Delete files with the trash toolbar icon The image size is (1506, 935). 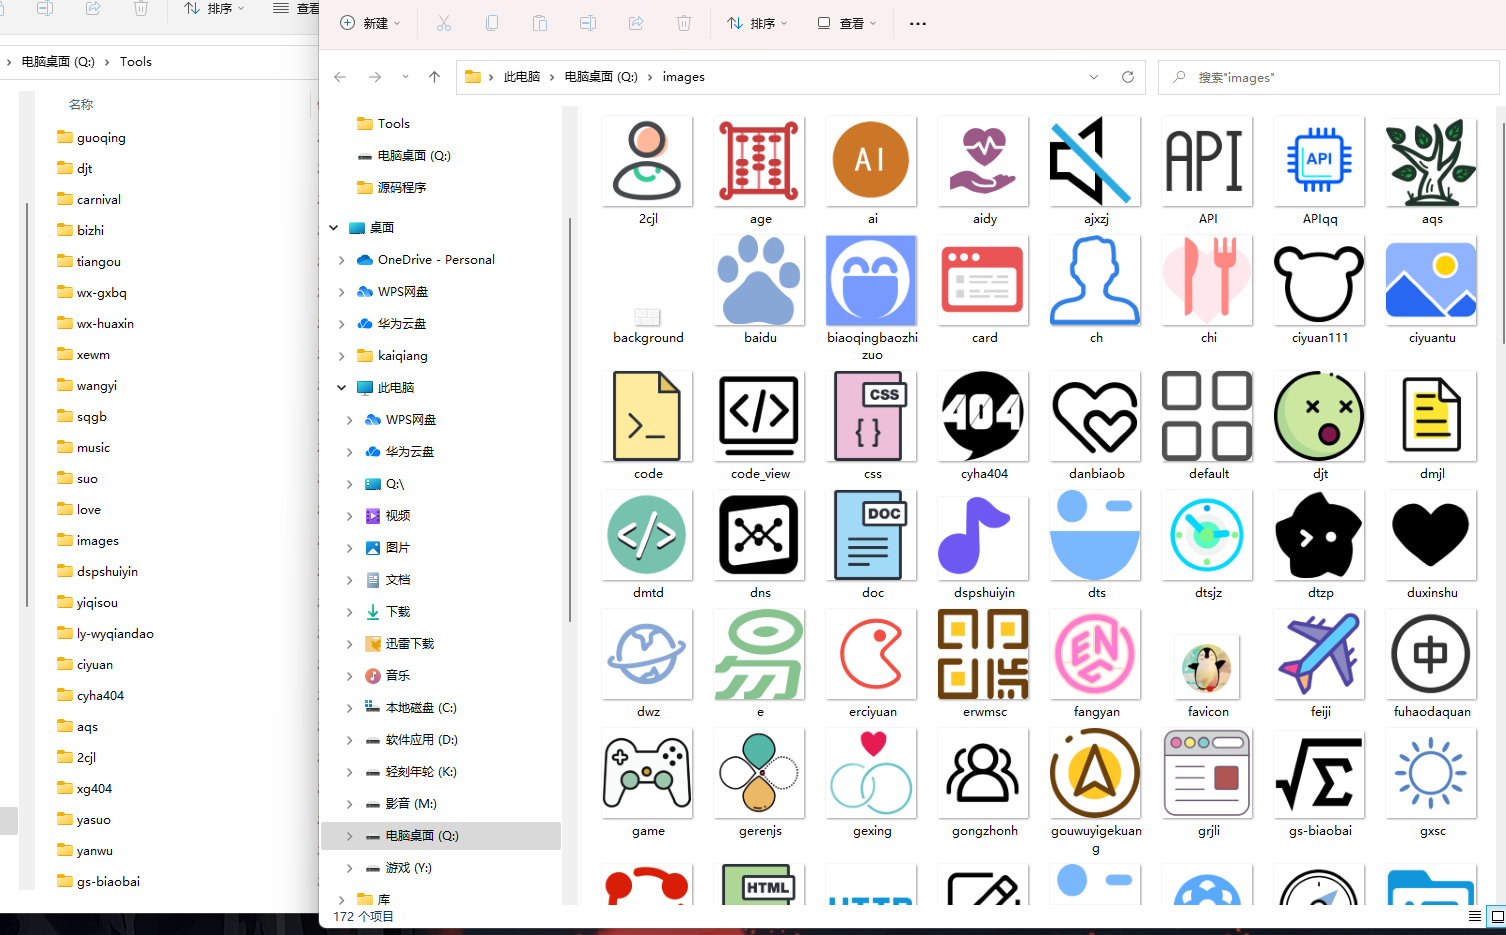[x=684, y=22]
